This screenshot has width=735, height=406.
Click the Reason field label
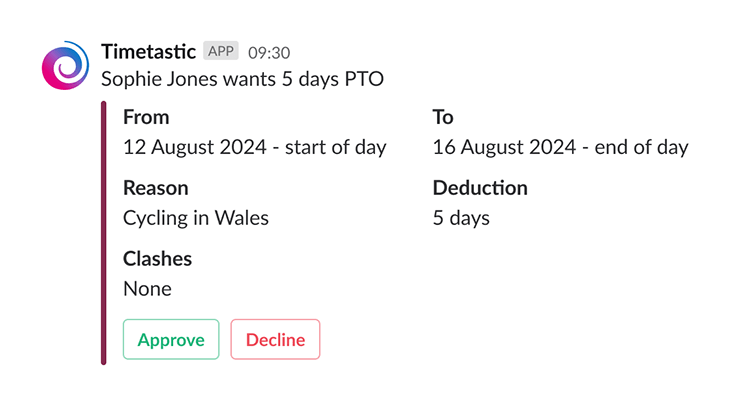pos(155,187)
